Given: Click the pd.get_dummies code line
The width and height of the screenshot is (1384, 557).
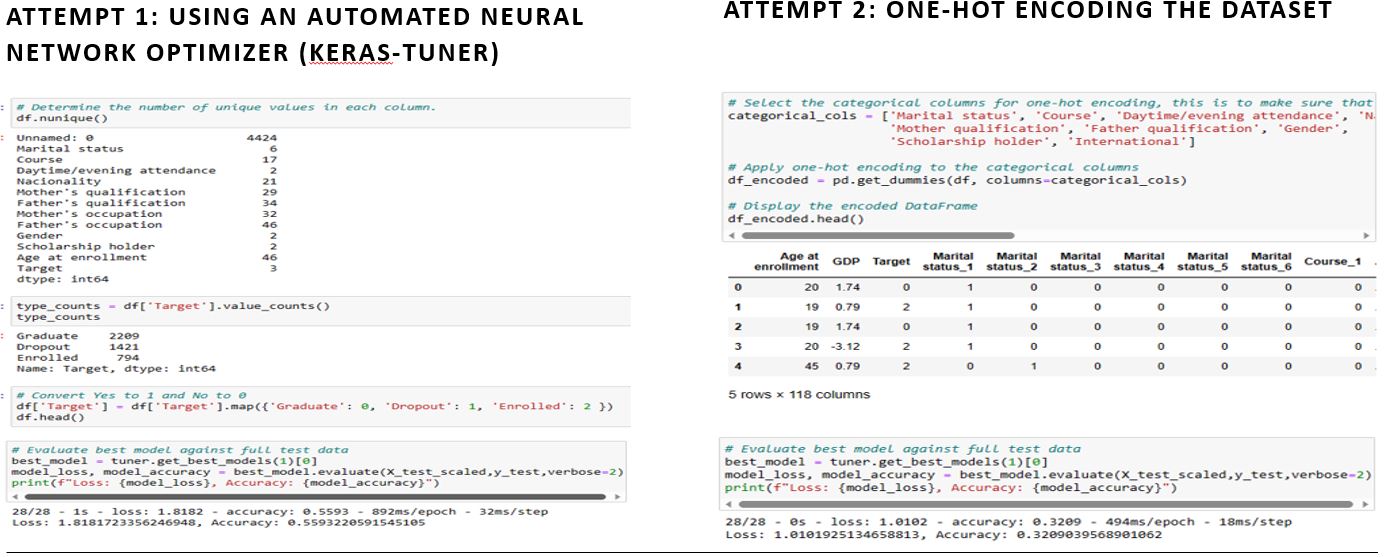Looking at the screenshot, I should tap(957, 180).
